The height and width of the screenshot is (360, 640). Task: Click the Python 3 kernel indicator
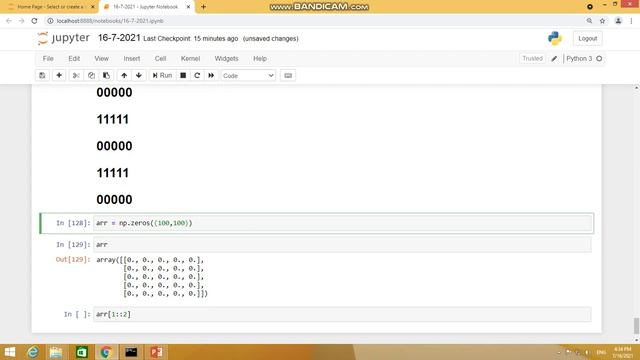pyautogui.click(x=583, y=59)
